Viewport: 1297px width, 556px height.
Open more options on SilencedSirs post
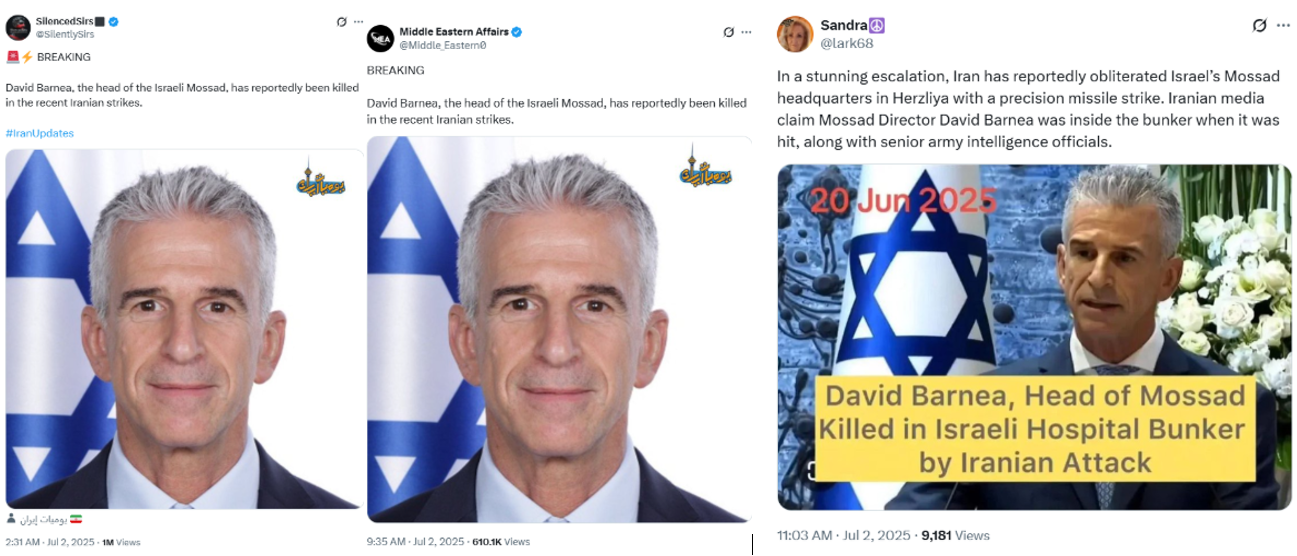click(x=359, y=21)
